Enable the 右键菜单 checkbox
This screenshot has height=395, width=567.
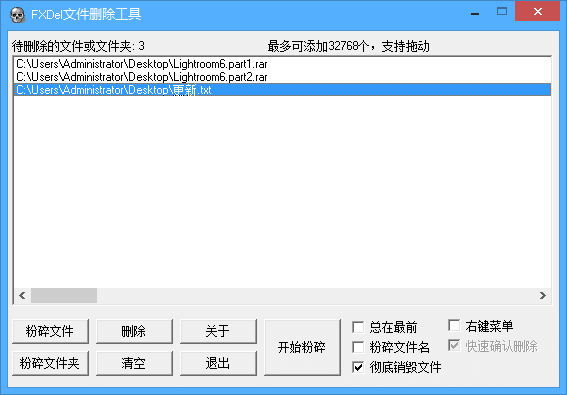(x=454, y=325)
